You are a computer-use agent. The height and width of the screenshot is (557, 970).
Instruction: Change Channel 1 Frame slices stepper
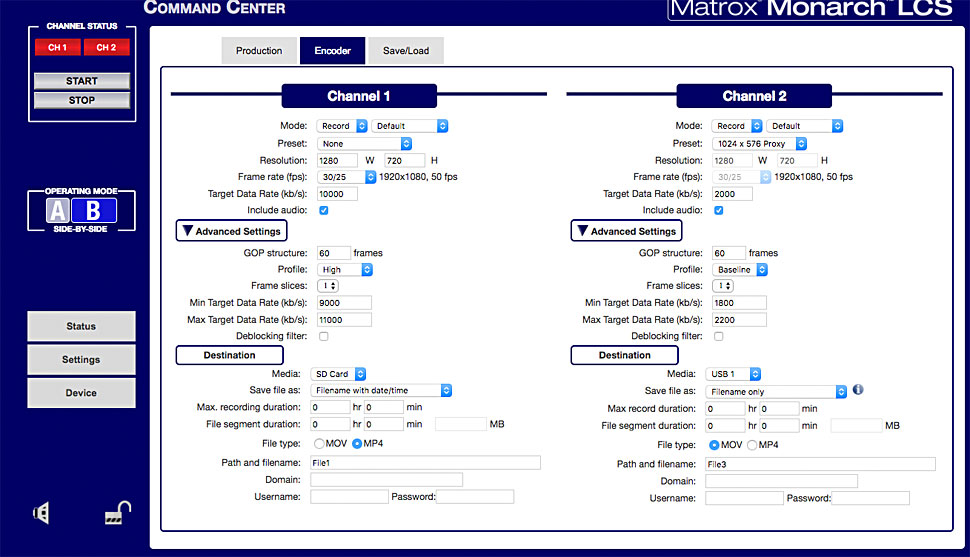pos(328,286)
